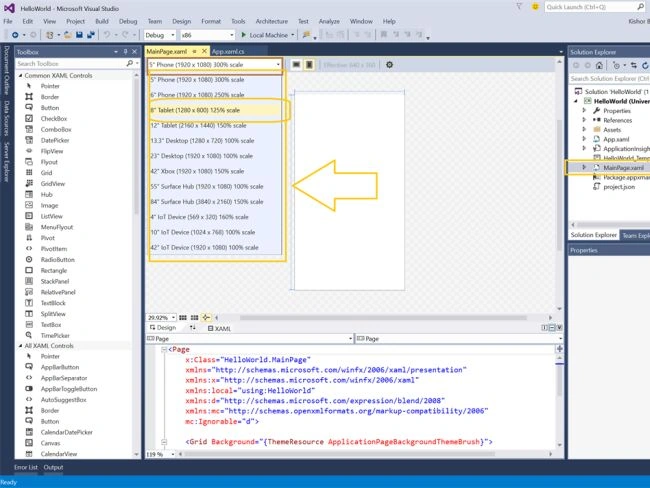This screenshot has width=650, height=488.
Task: Click the Search Toolbox input field
Action: tap(72, 63)
